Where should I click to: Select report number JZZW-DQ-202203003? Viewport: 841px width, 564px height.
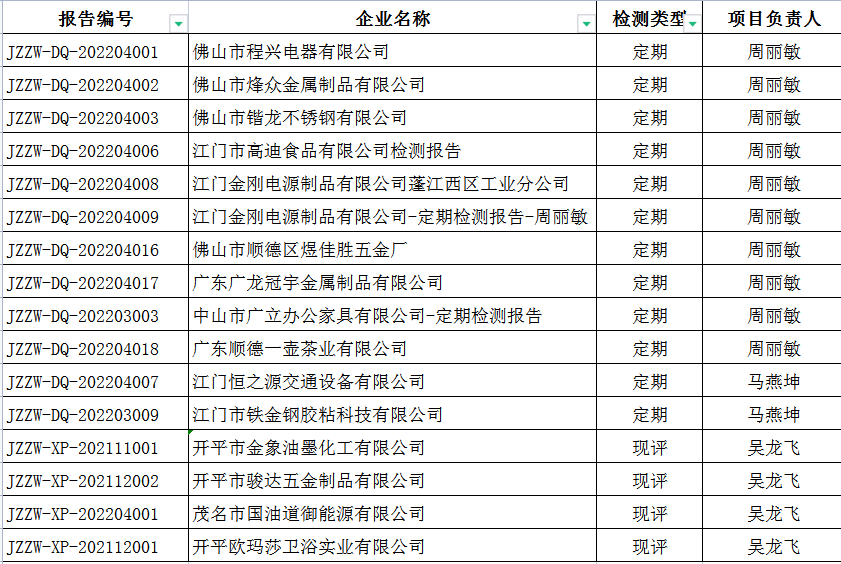pyautogui.click(x=83, y=316)
